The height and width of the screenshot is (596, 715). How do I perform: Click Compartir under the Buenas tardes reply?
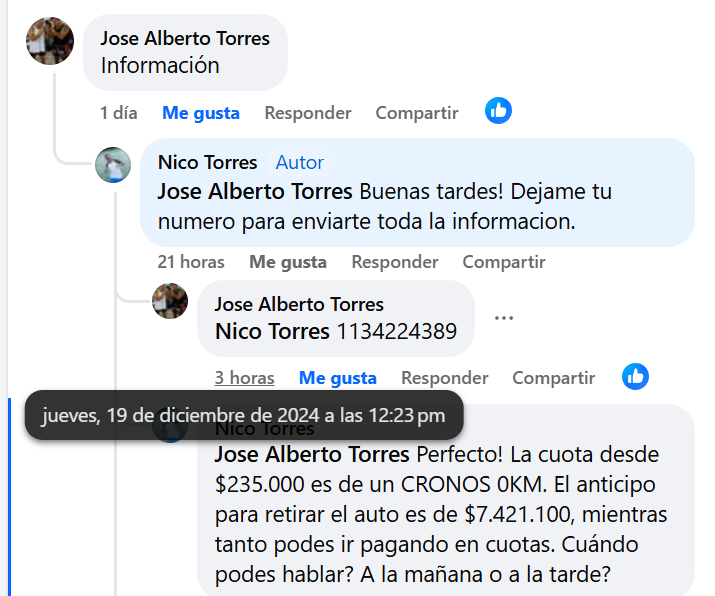(504, 262)
